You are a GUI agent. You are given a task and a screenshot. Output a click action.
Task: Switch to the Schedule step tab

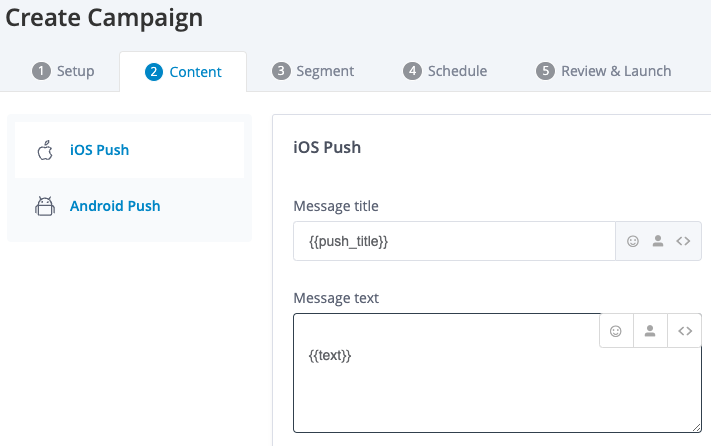445,71
